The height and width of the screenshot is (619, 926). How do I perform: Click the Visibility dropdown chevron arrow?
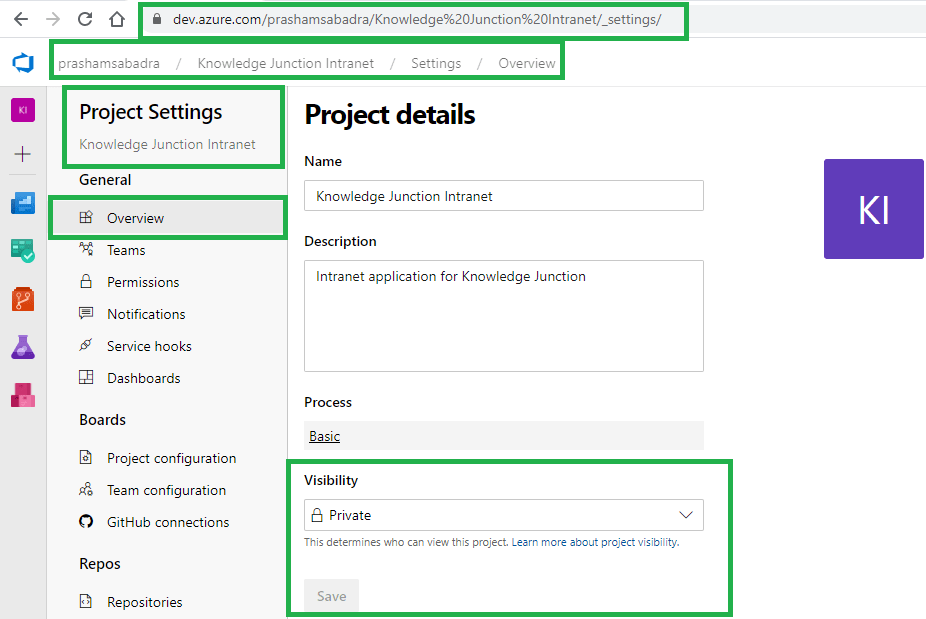(686, 515)
